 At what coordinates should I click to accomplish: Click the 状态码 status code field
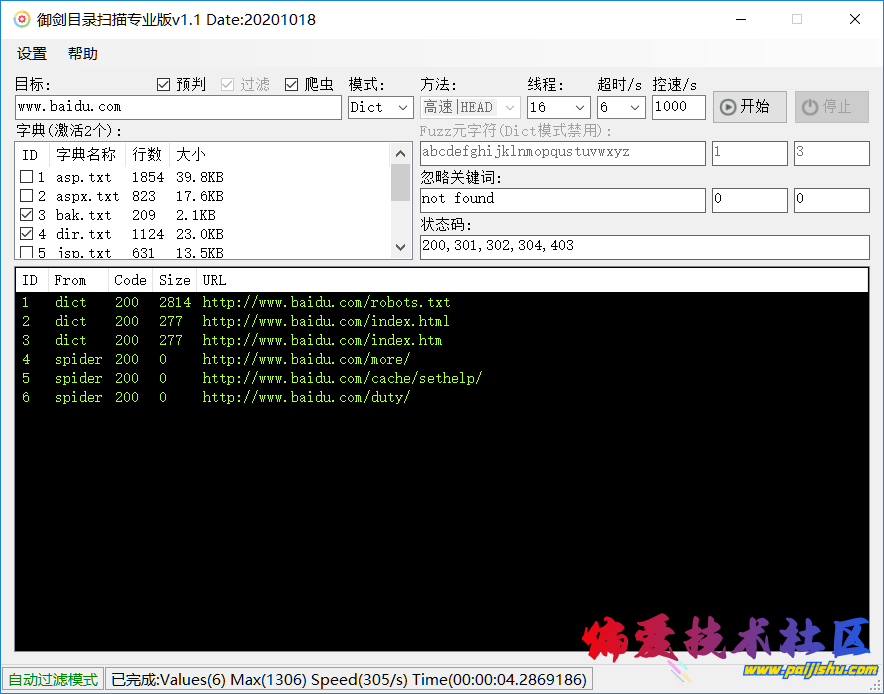644,246
